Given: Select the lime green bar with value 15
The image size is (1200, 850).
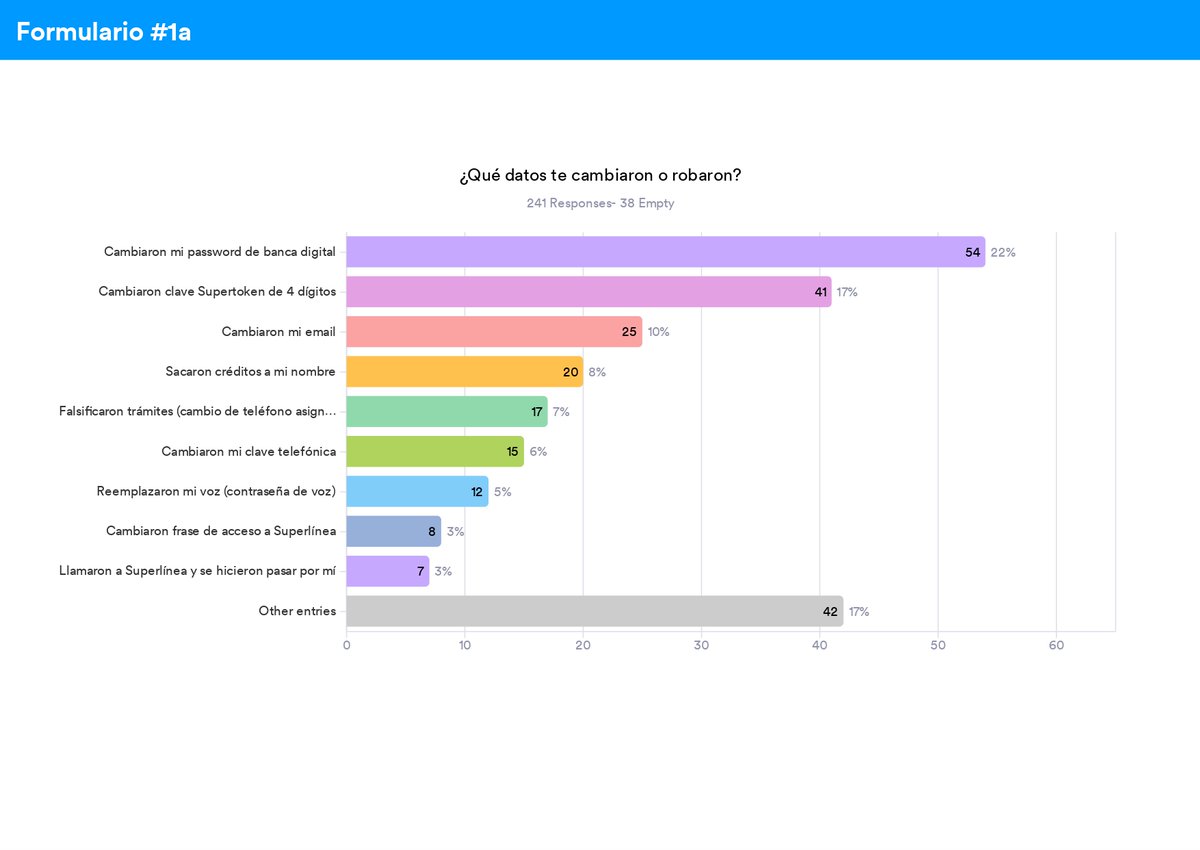Looking at the screenshot, I should (x=435, y=452).
